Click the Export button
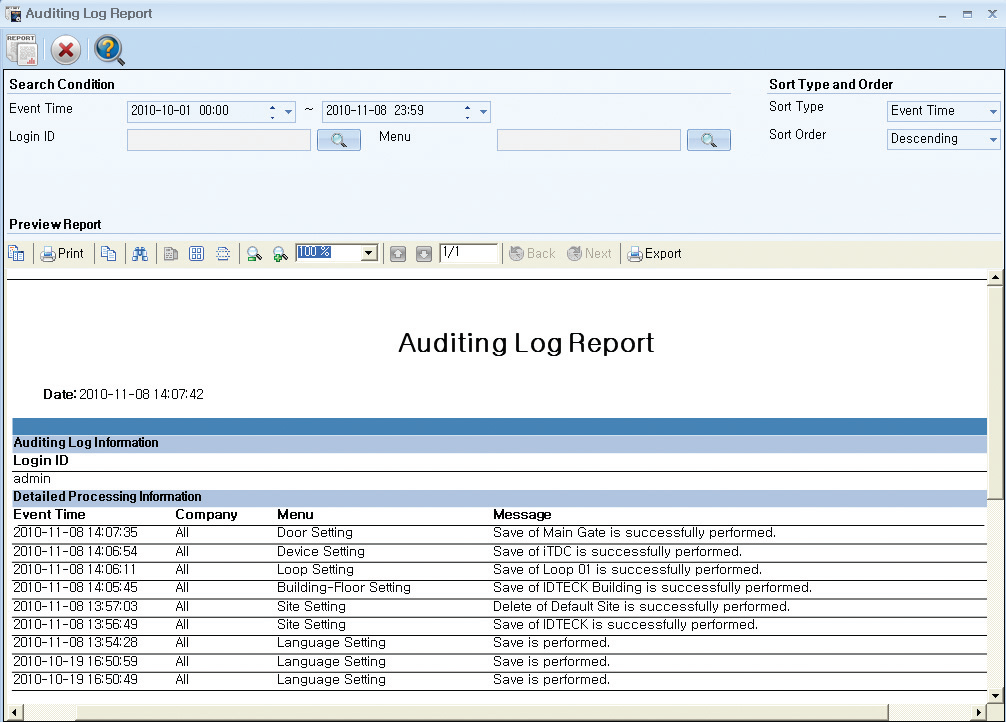Viewport: 1006px width, 722px height. tap(654, 254)
